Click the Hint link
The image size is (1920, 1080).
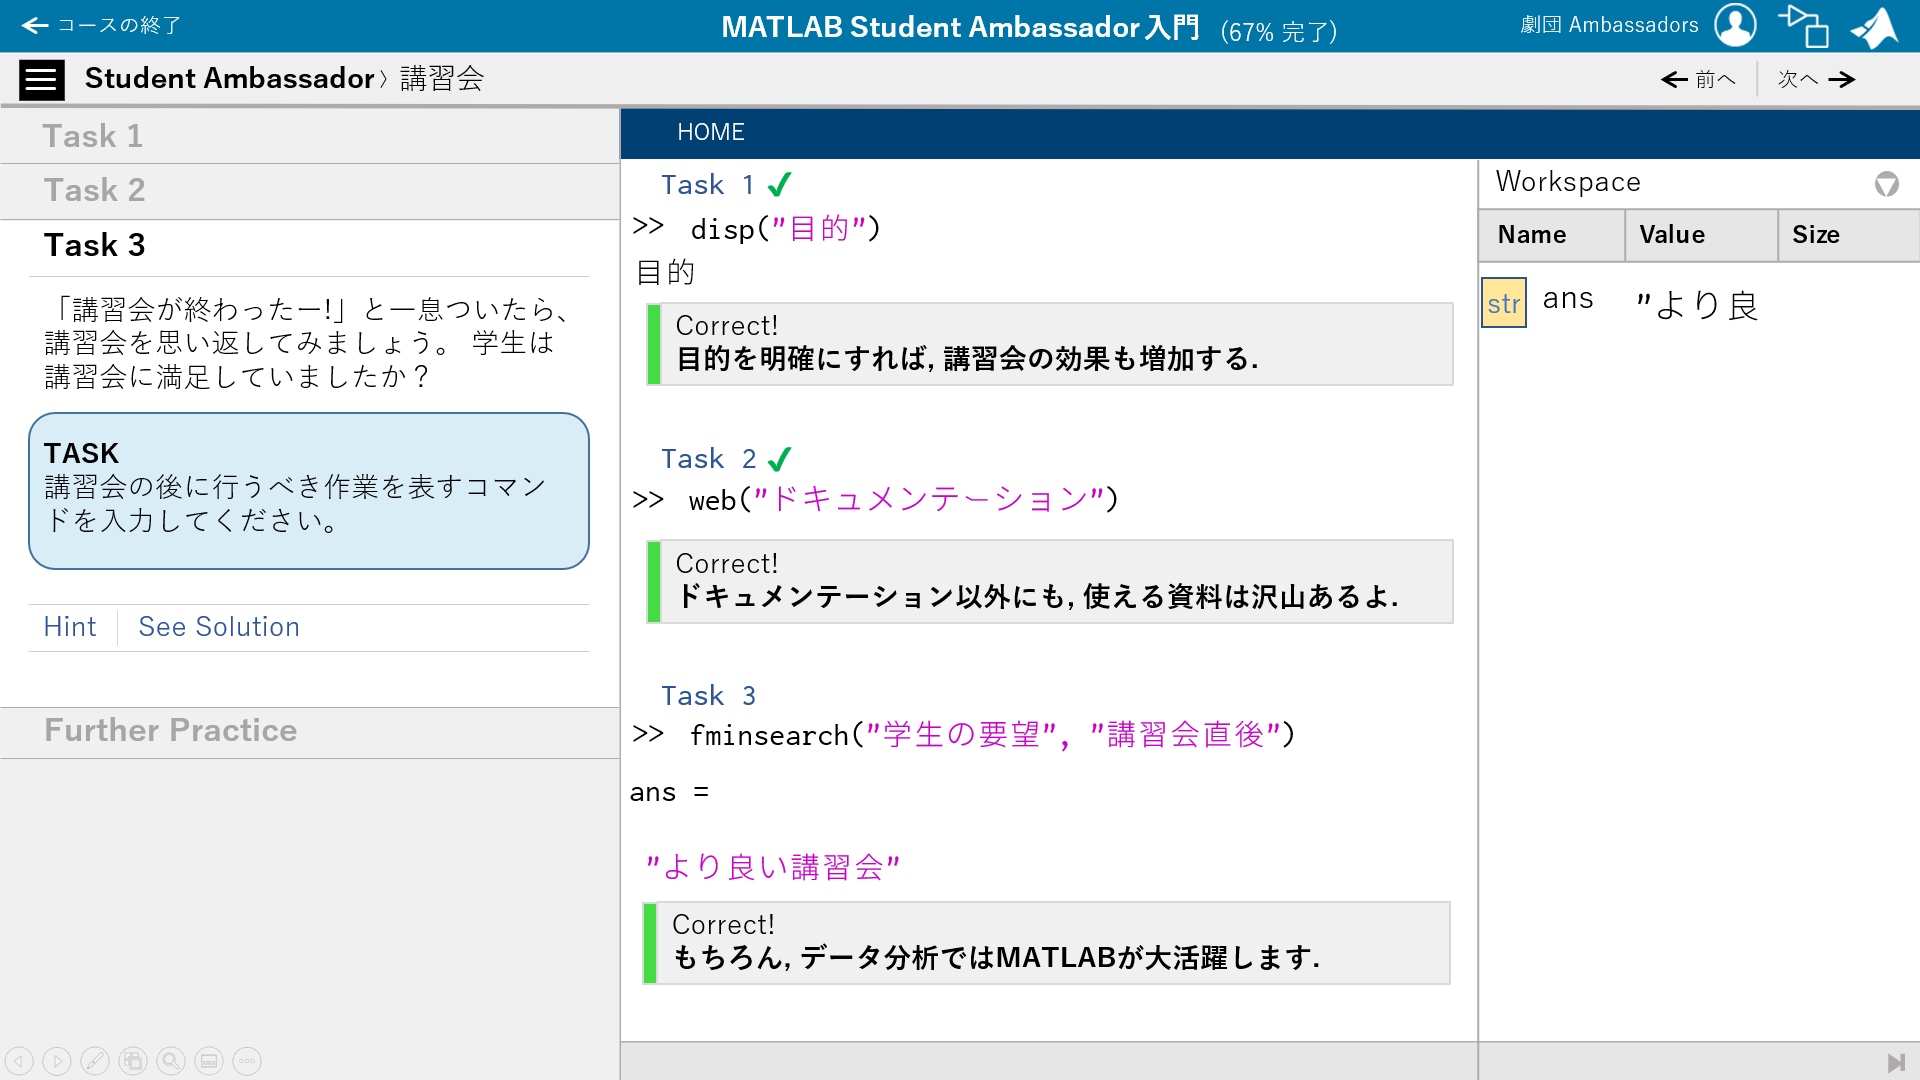pyautogui.click(x=70, y=627)
